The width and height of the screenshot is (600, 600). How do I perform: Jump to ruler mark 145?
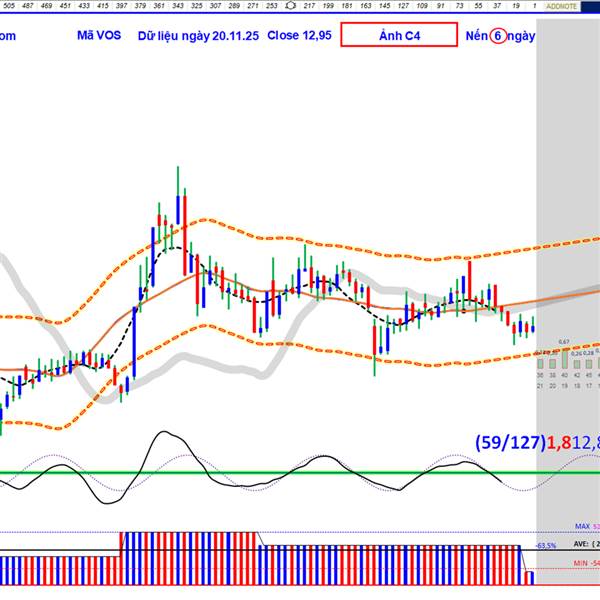pos(384,6)
